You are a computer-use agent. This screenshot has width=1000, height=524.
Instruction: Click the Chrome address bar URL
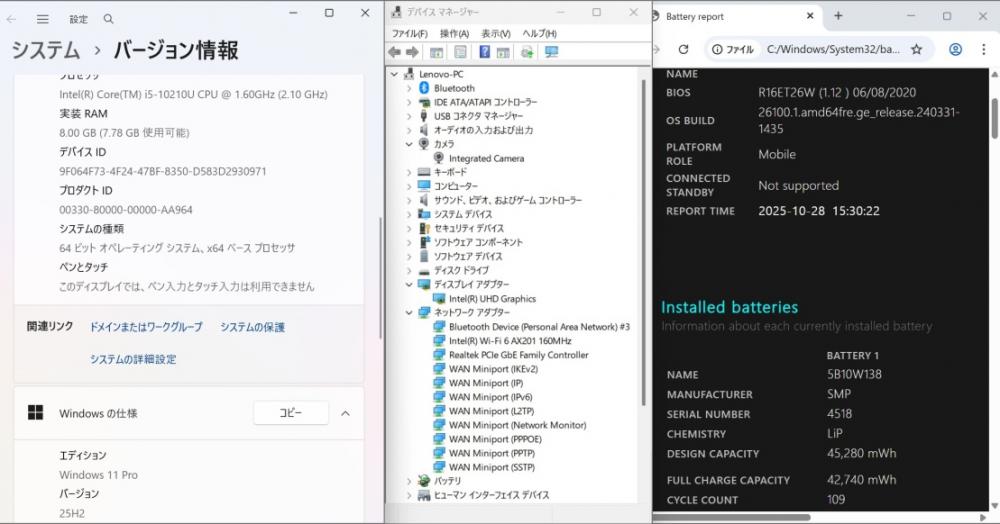[x=833, y=49]
